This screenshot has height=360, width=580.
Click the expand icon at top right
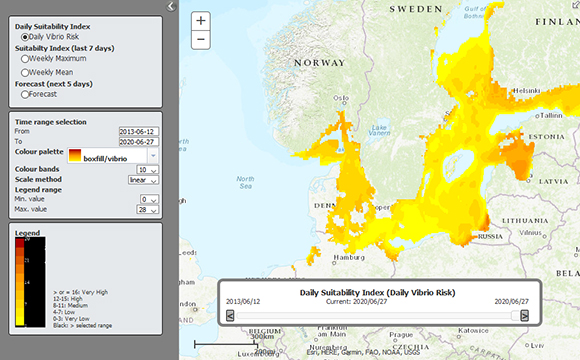click(576, 4)
